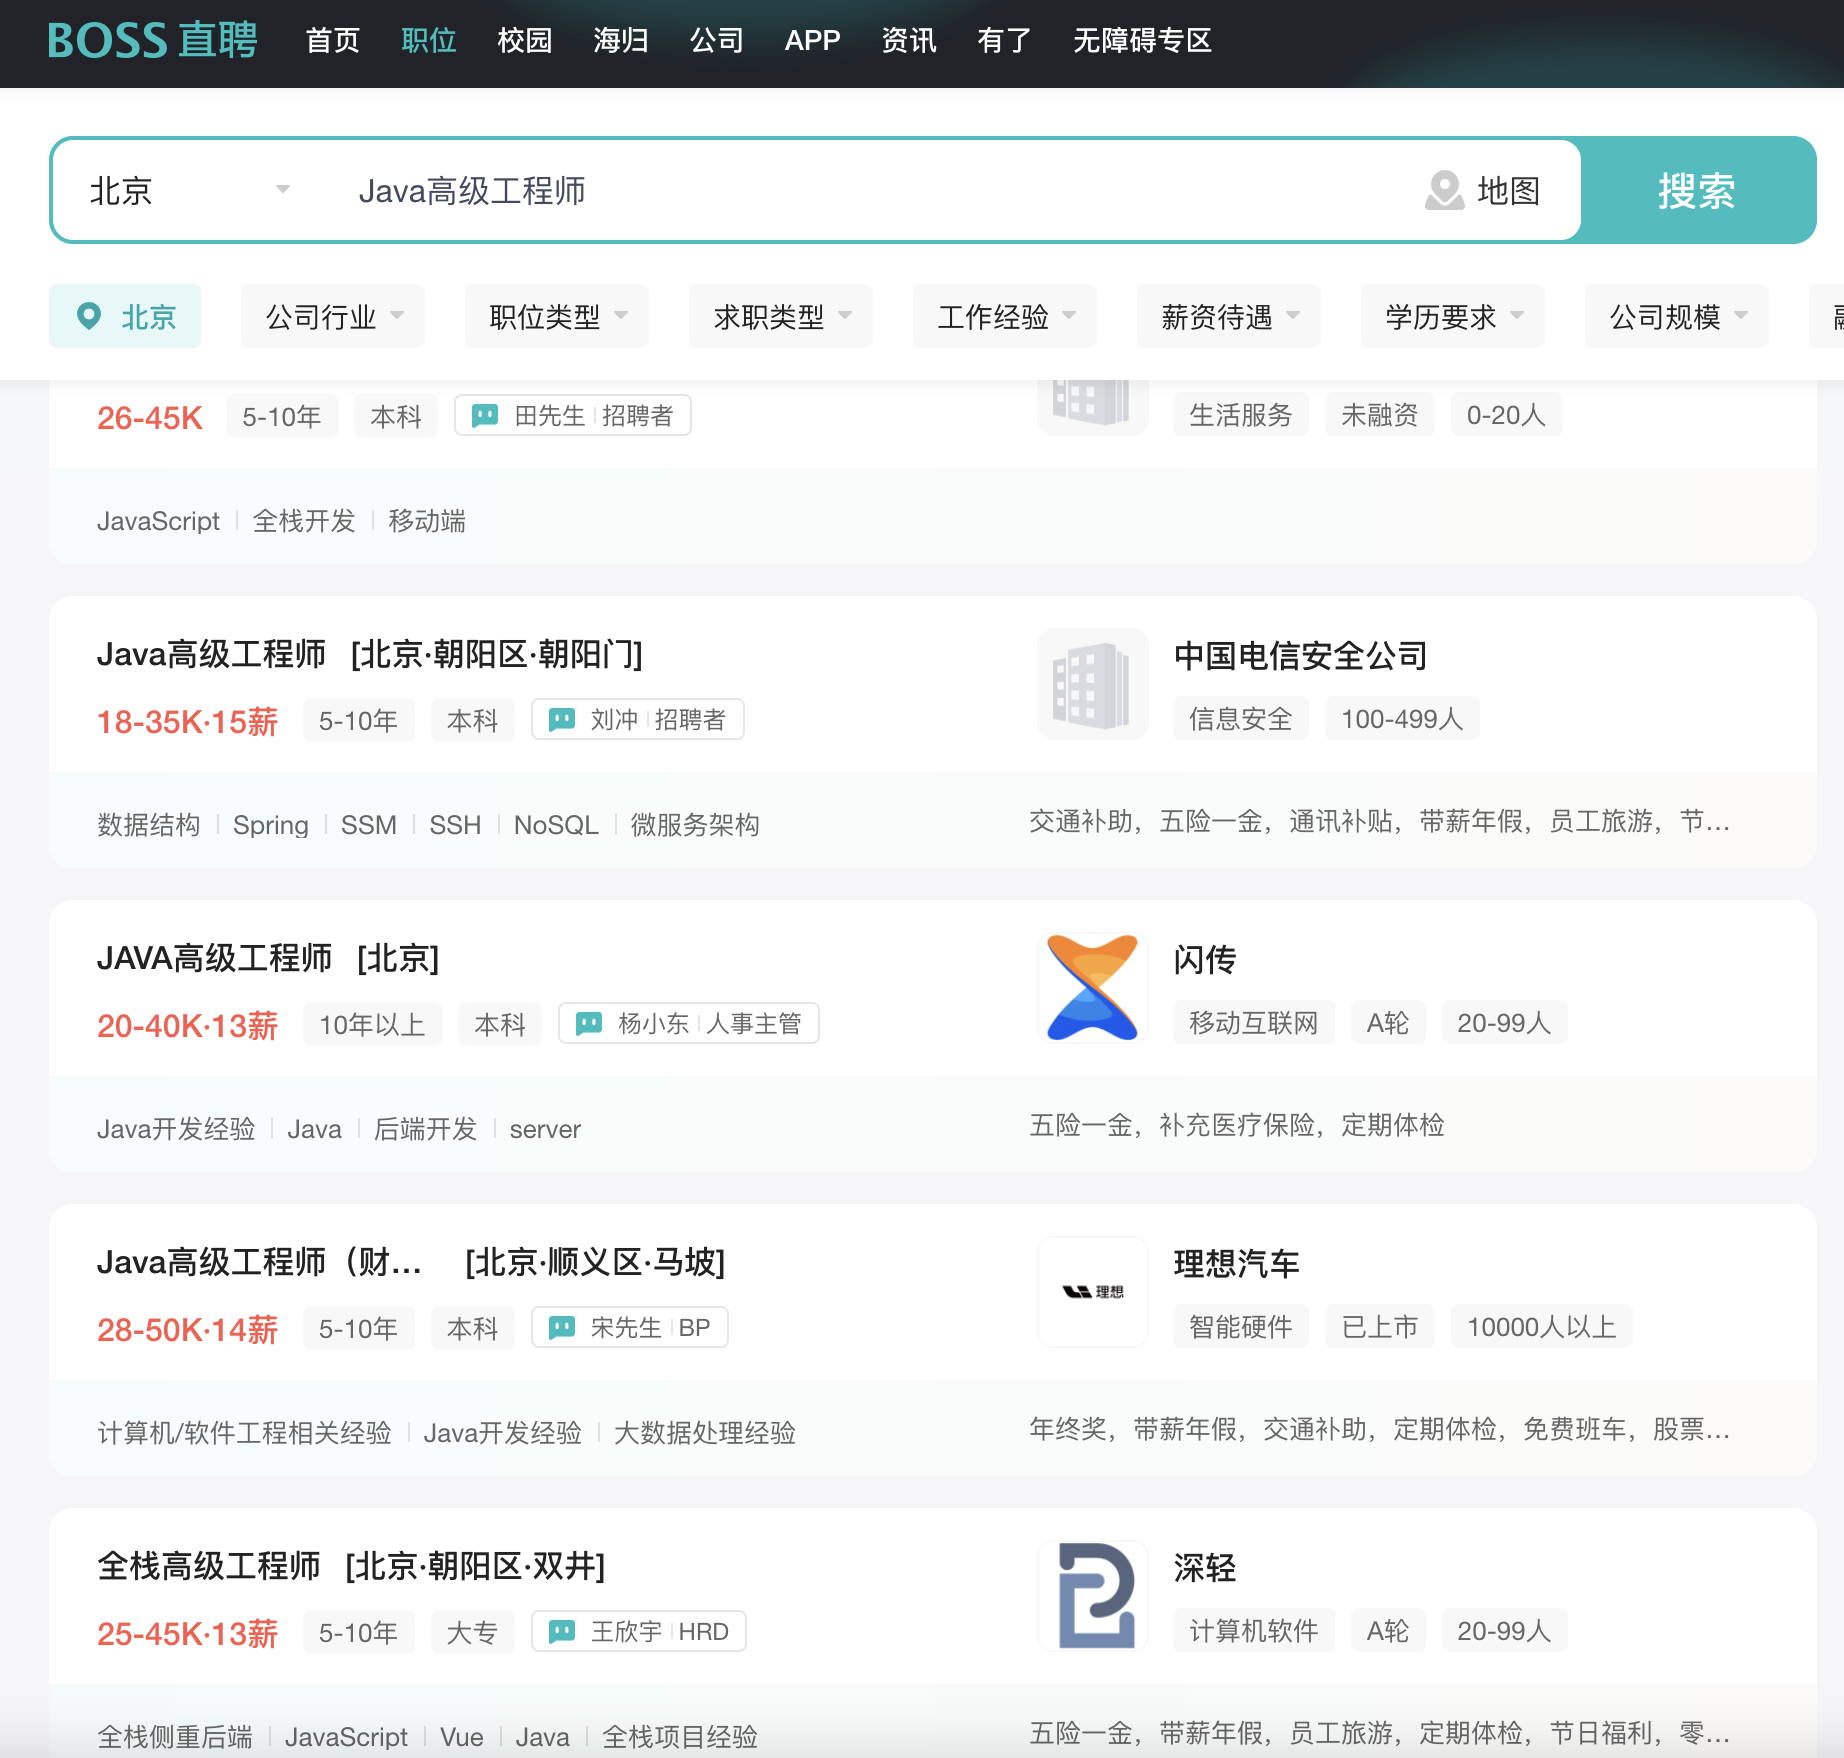Open chat icon beside 刘冲 招聘者
The height and width of the screenshot is (1758, 1844).
coord(562,719)
